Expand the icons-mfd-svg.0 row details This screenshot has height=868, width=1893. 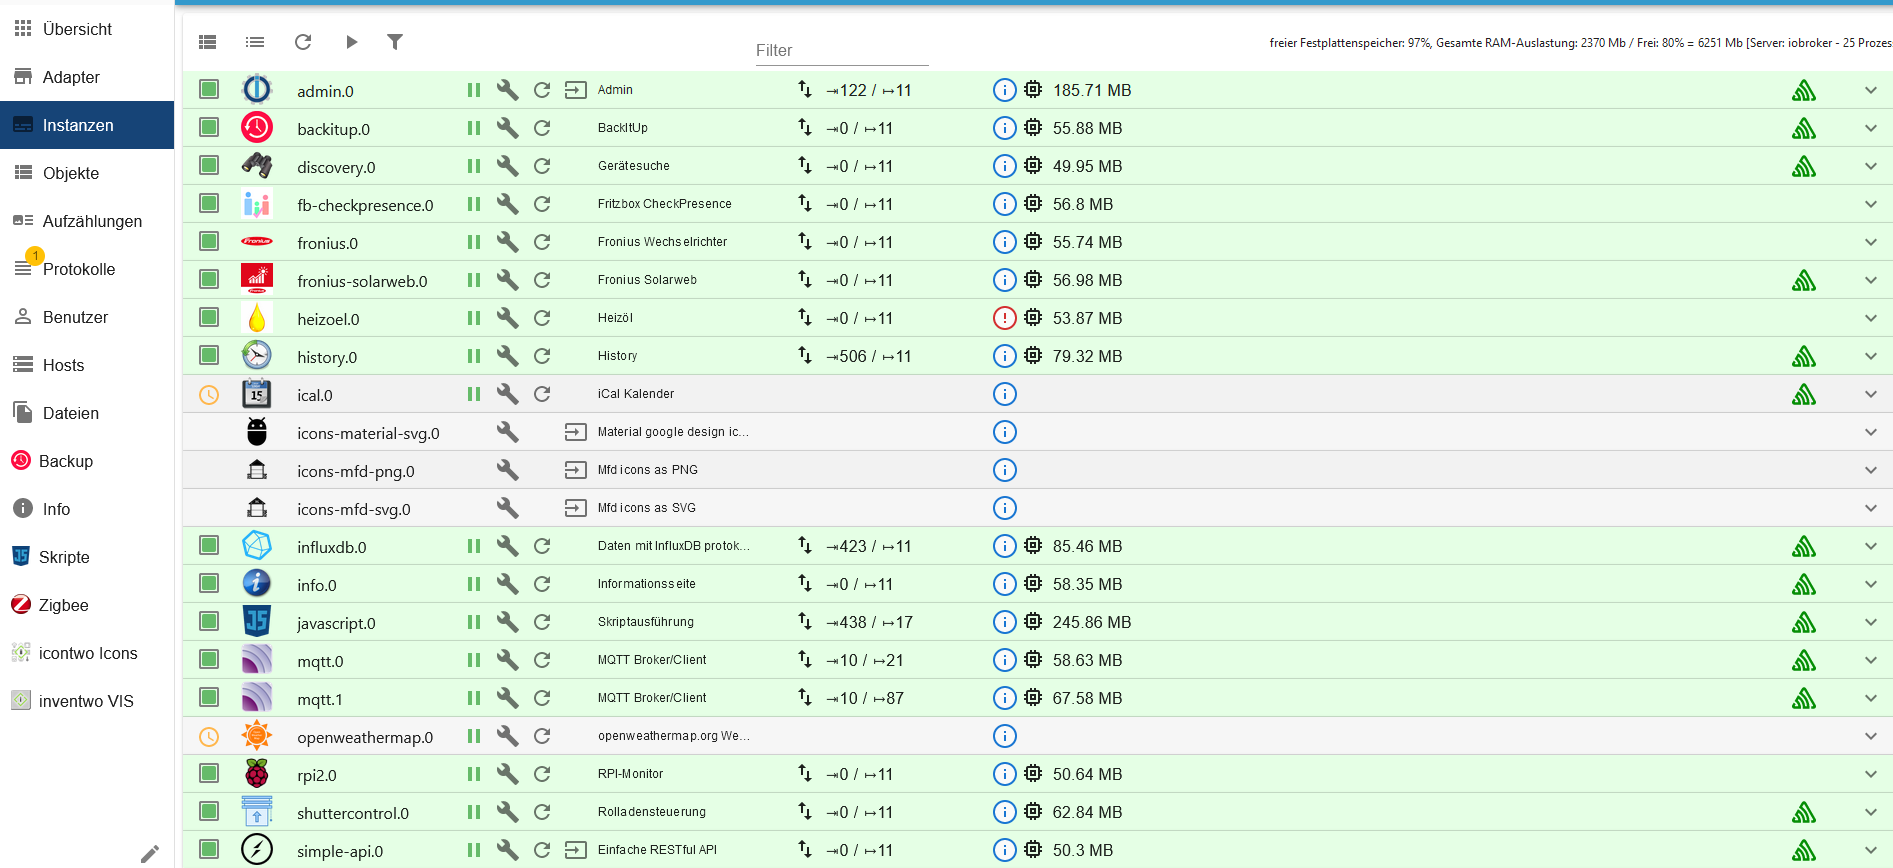point(1871,508)
